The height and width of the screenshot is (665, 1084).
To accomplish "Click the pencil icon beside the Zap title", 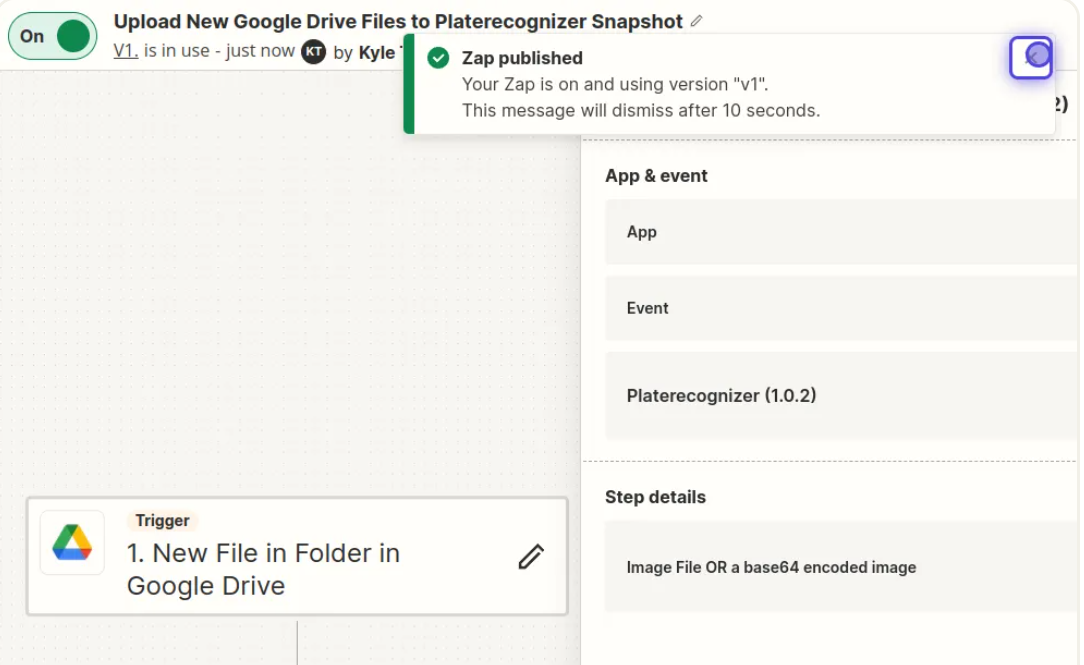I will (697, 21).
